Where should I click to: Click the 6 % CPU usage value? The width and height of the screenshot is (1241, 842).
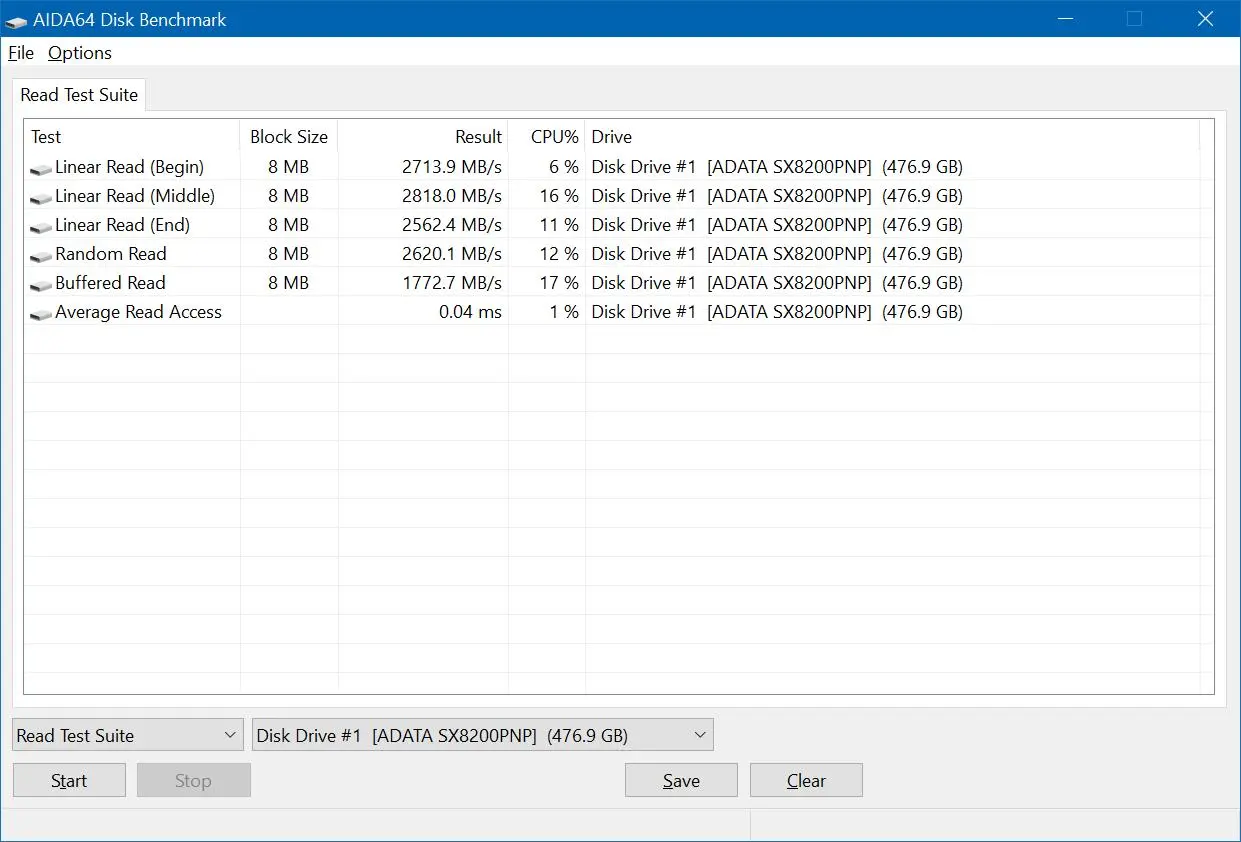(x=564, y=167)
